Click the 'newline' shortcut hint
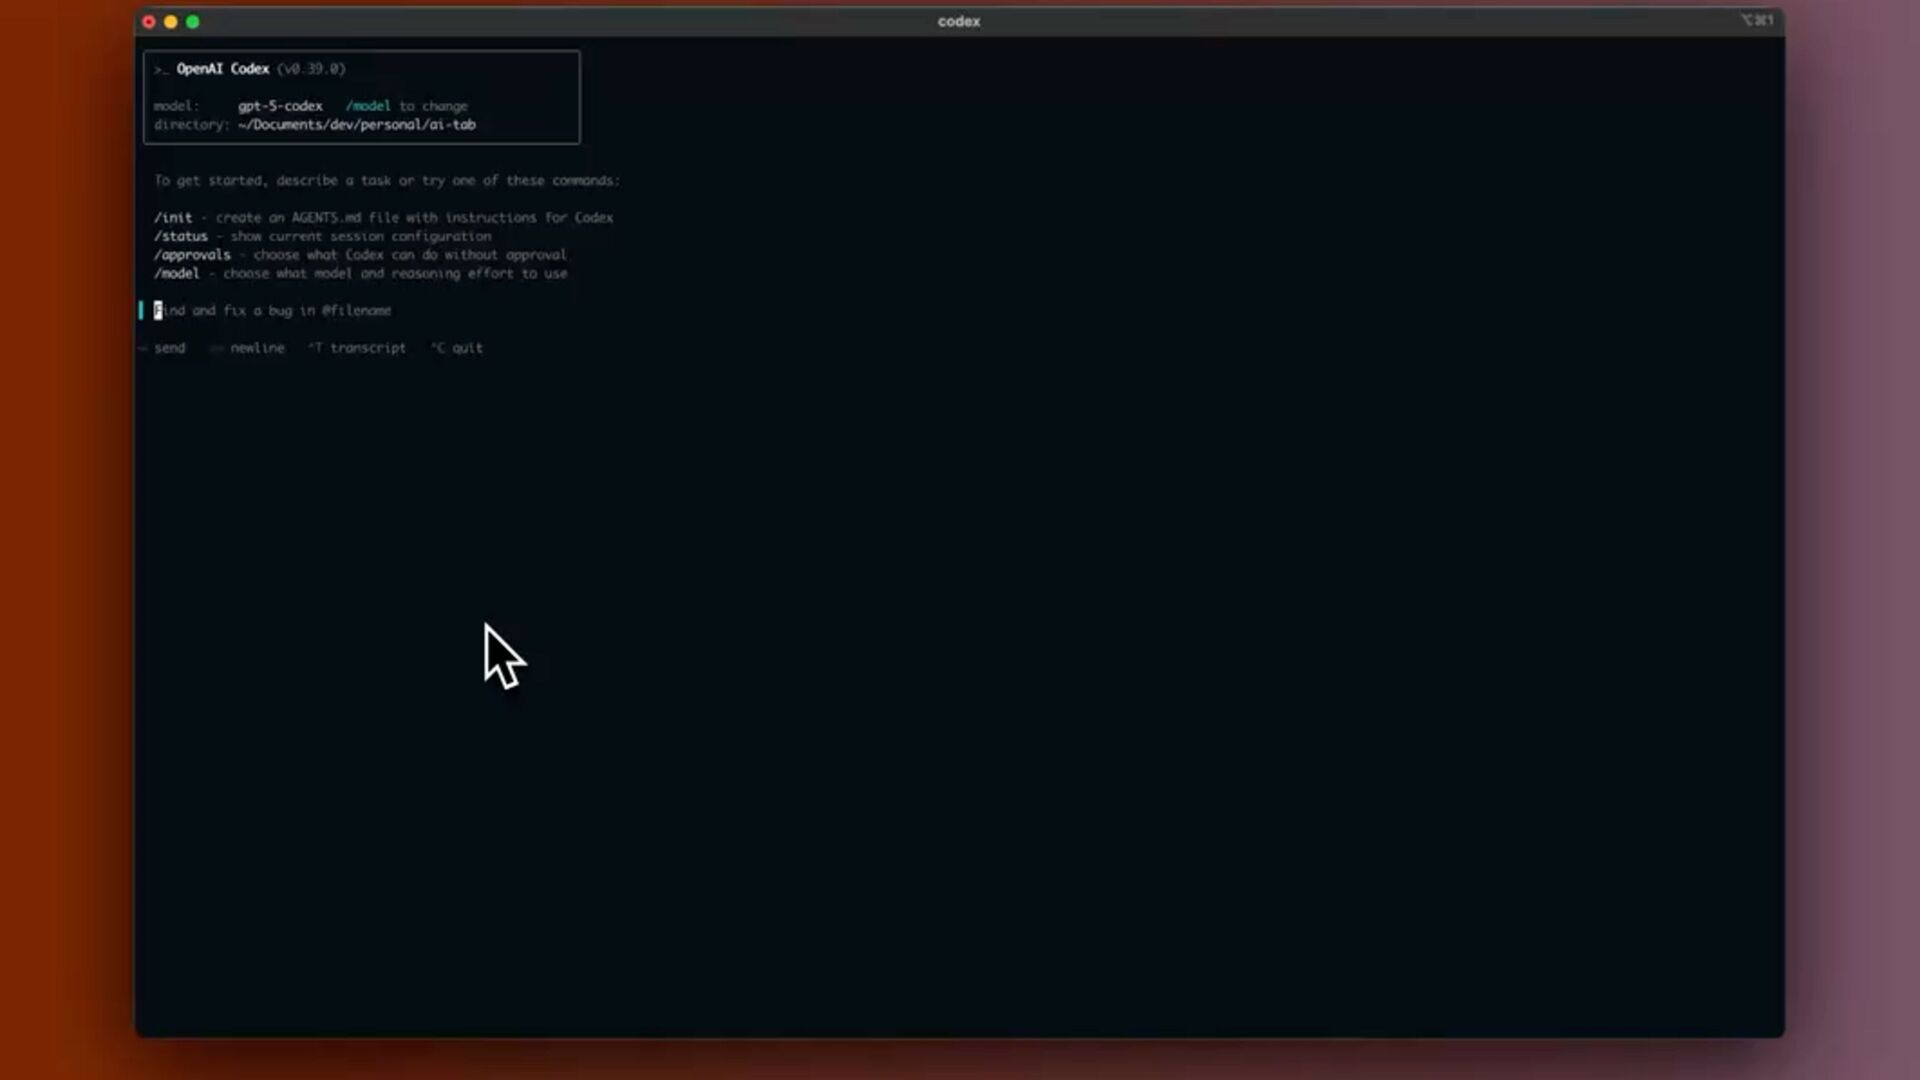1920x1080 pixels. tap(256, 348)
